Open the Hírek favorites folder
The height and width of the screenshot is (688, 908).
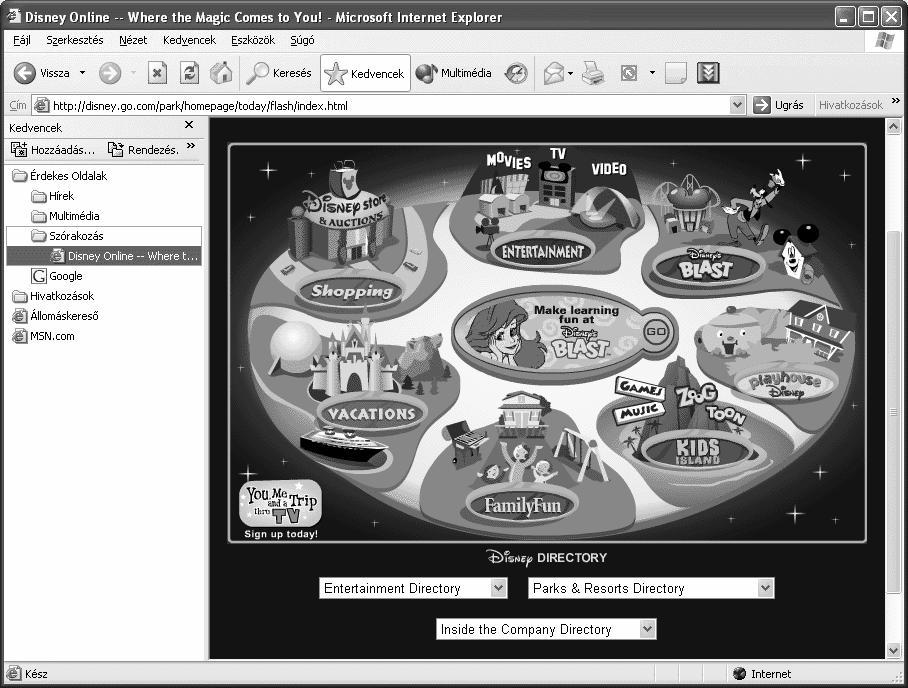pyautogui.click(x=53, y=196)
